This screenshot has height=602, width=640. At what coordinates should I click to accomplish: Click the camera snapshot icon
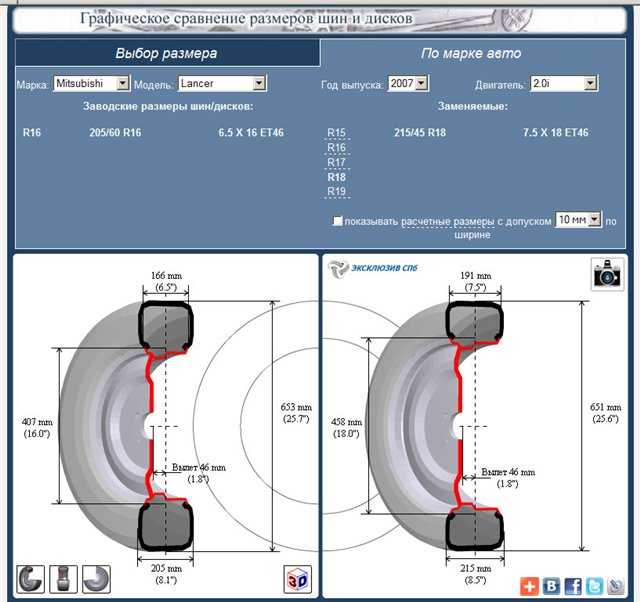607,274
